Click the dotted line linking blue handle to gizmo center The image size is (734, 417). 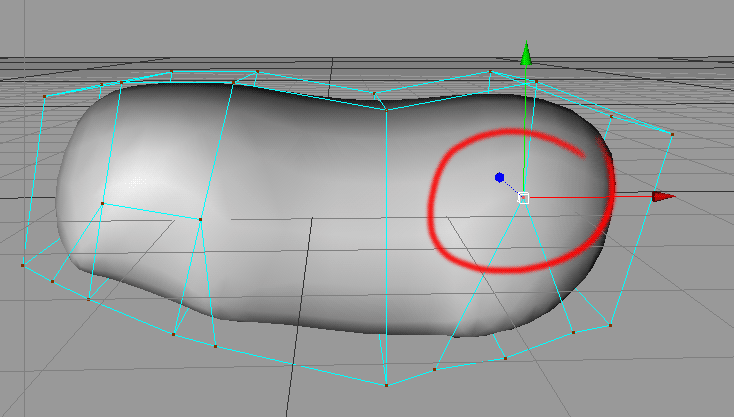coord(511,188)
